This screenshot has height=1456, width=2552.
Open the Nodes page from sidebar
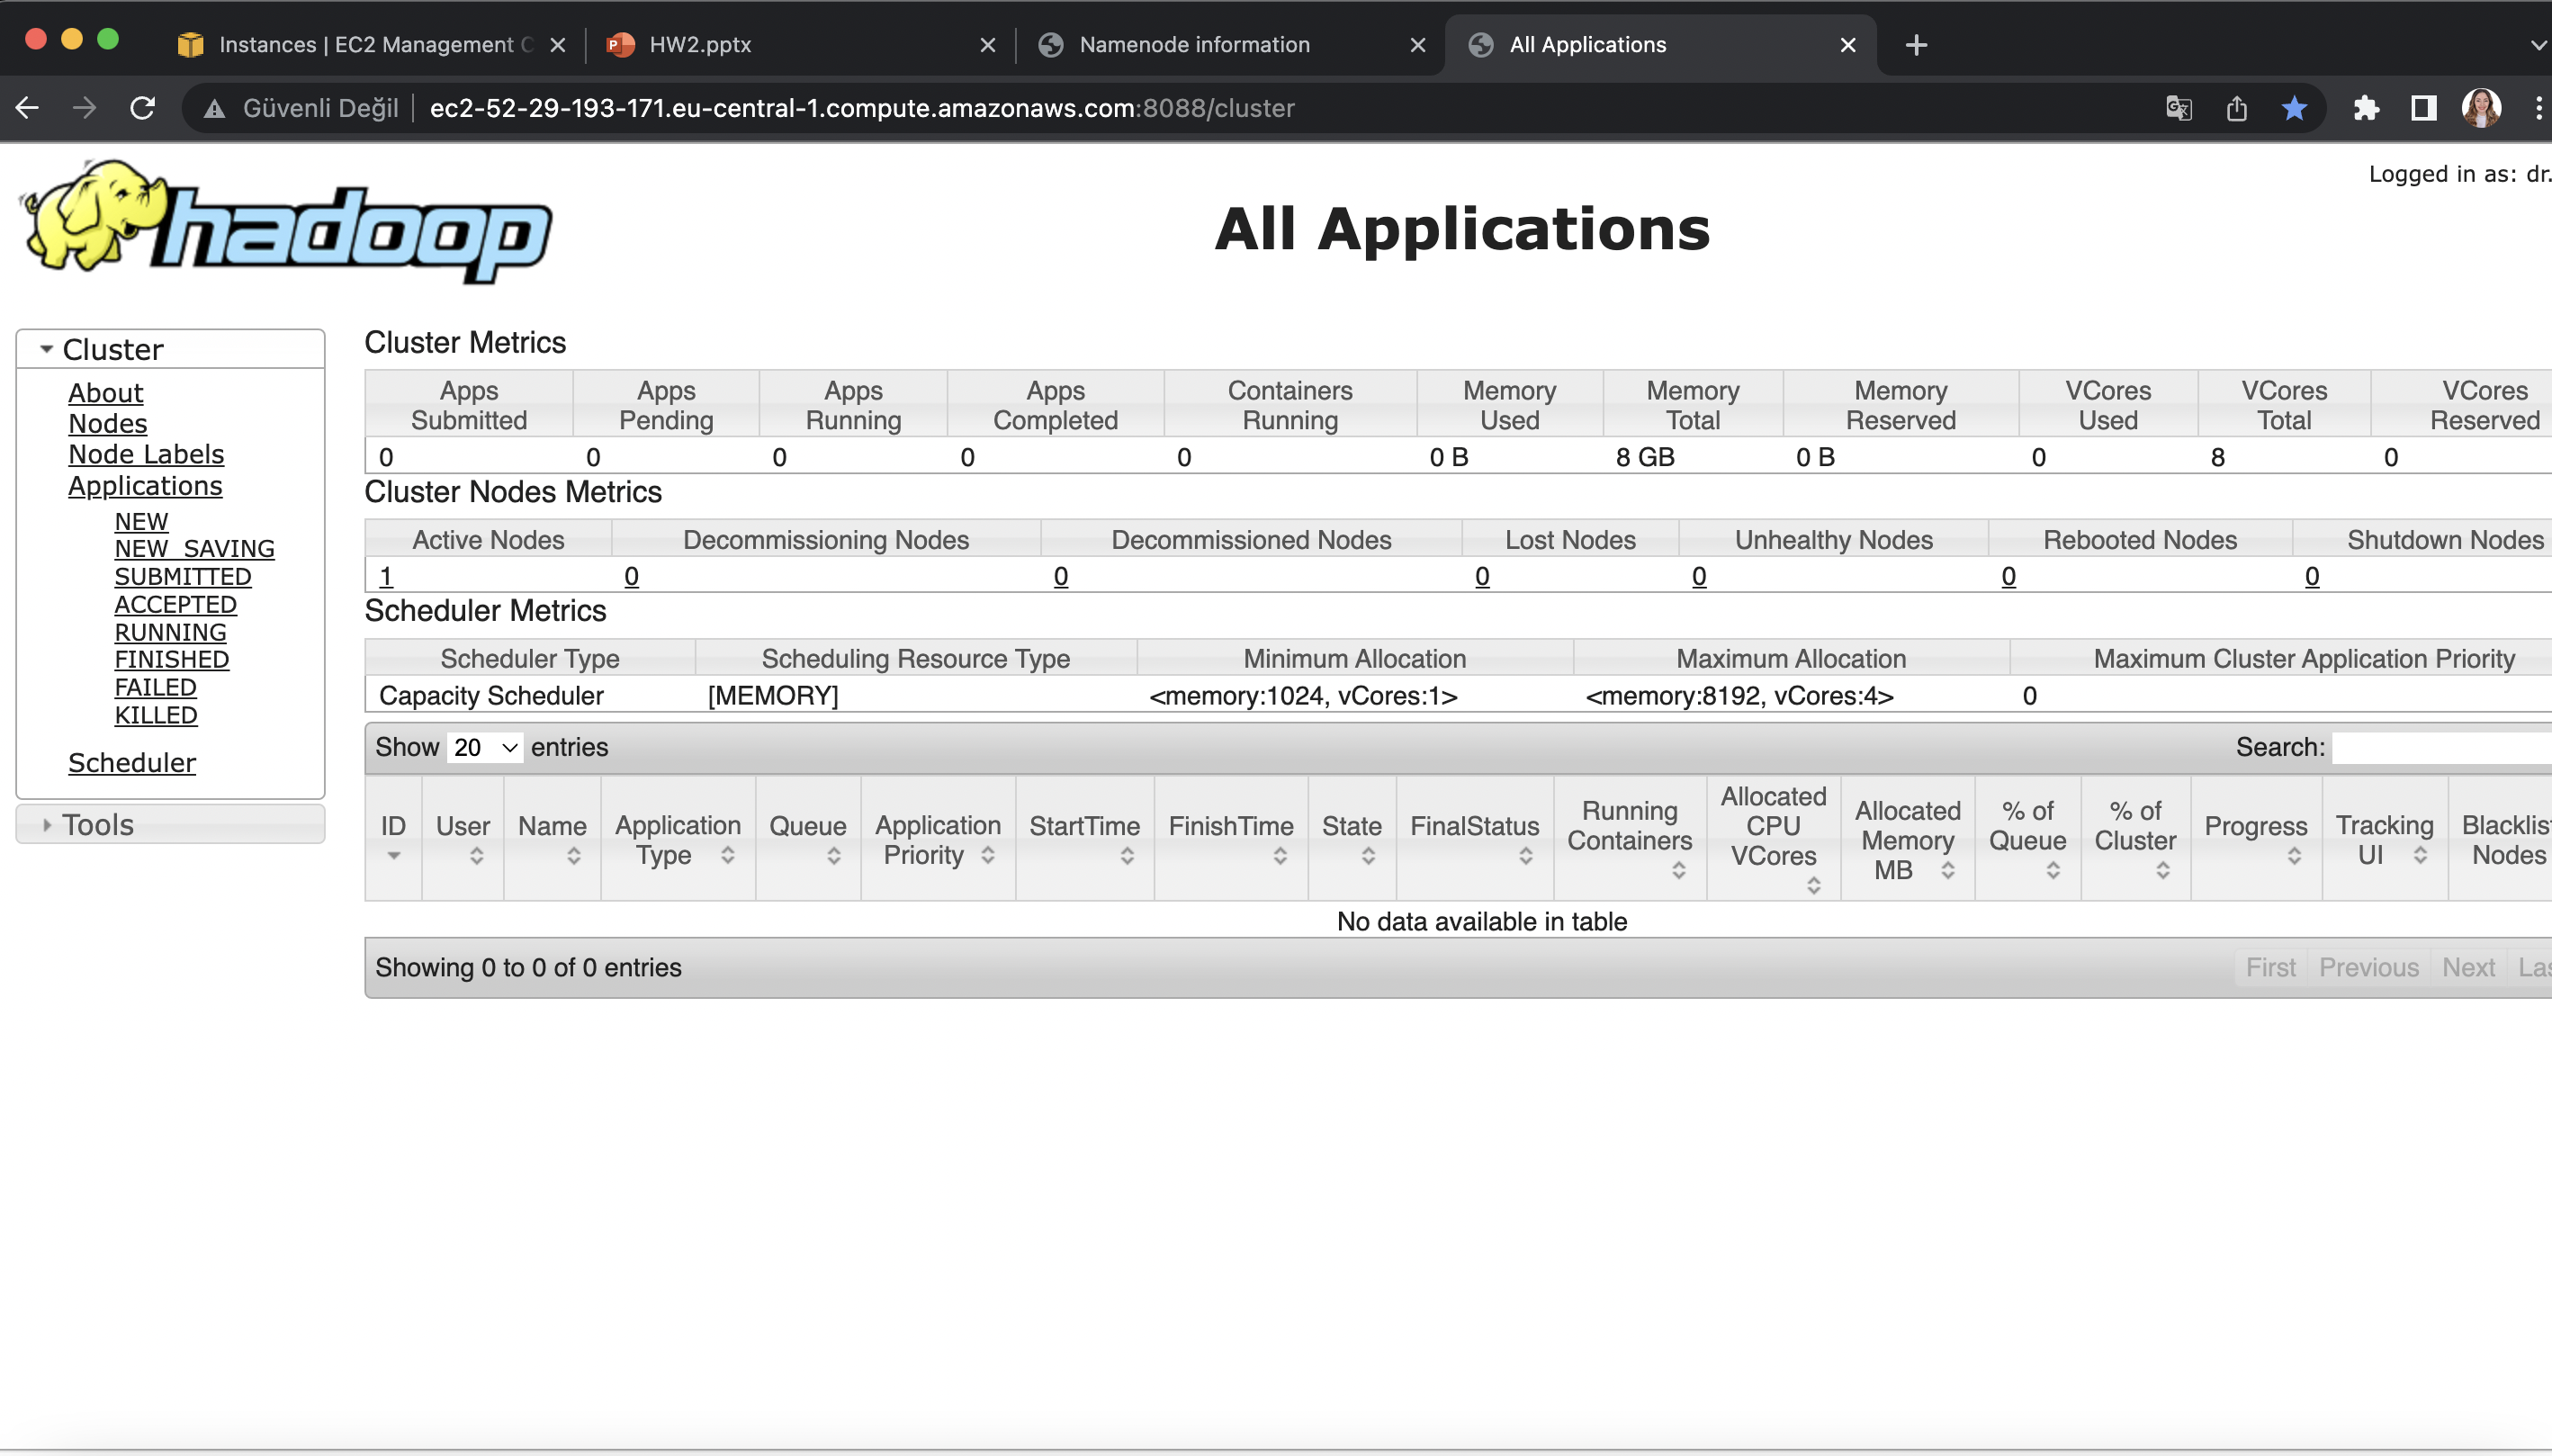[x=107, y=423]
